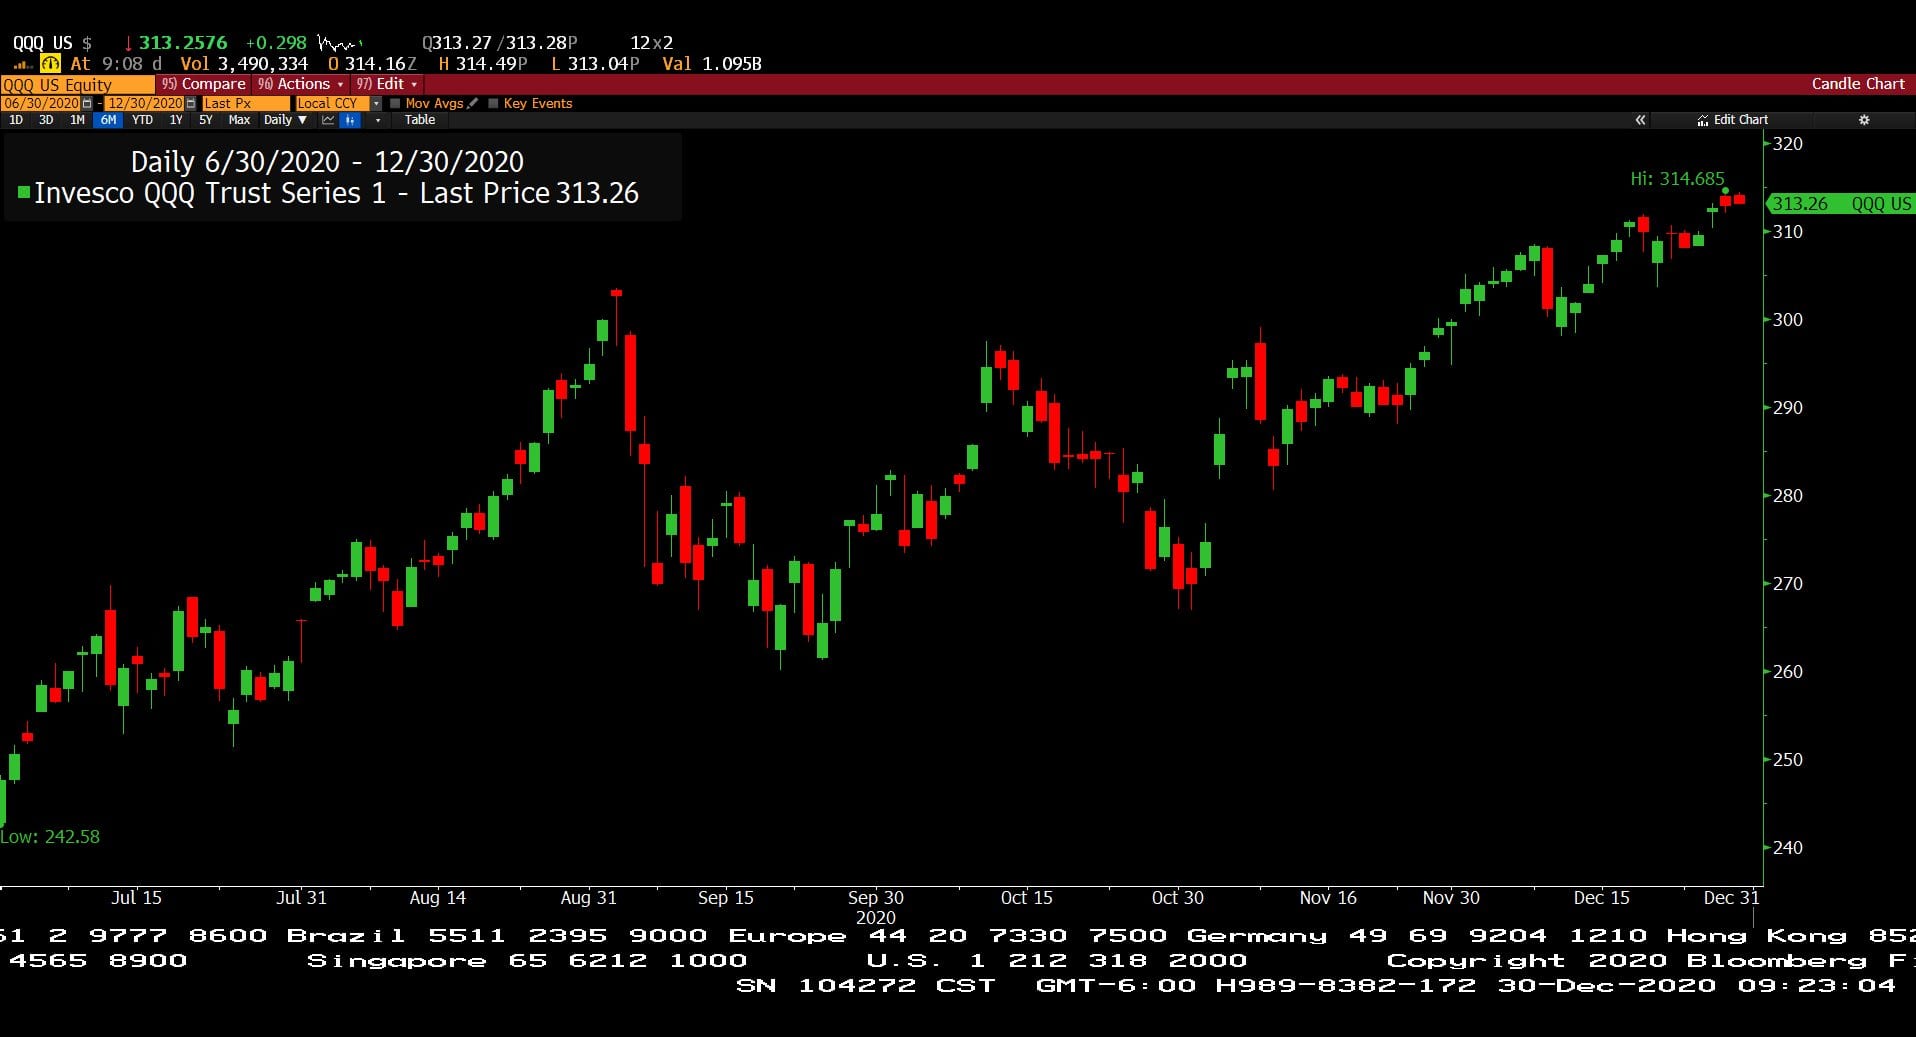Click the 30-Dec-2020 09:23:04 timestamp
This screenshot has height=1037, width=1916.
coord(1696,985)
